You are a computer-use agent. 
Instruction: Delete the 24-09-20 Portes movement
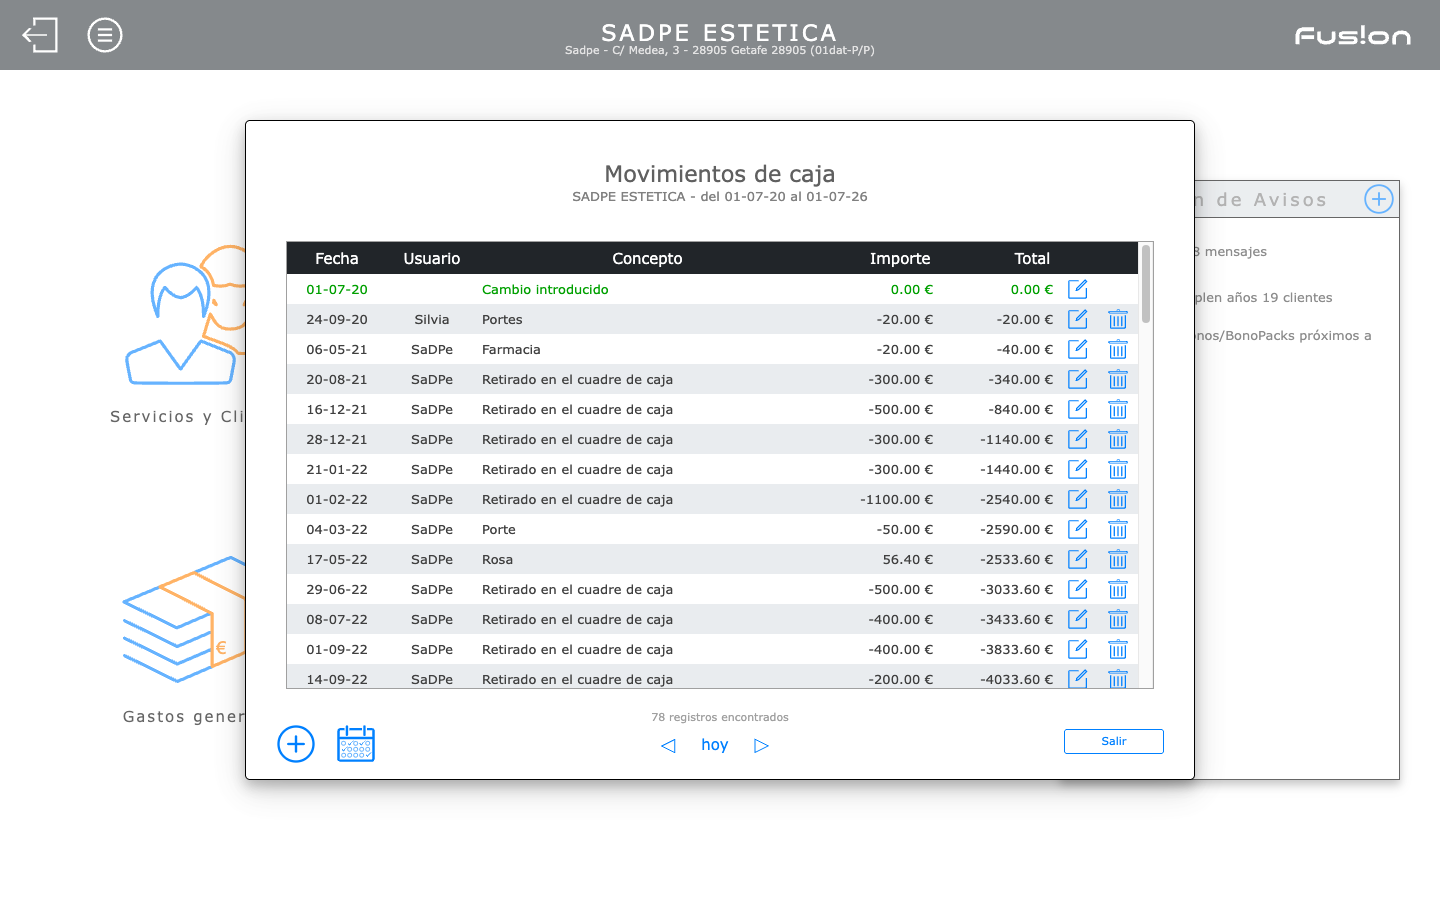[1118, 319]
